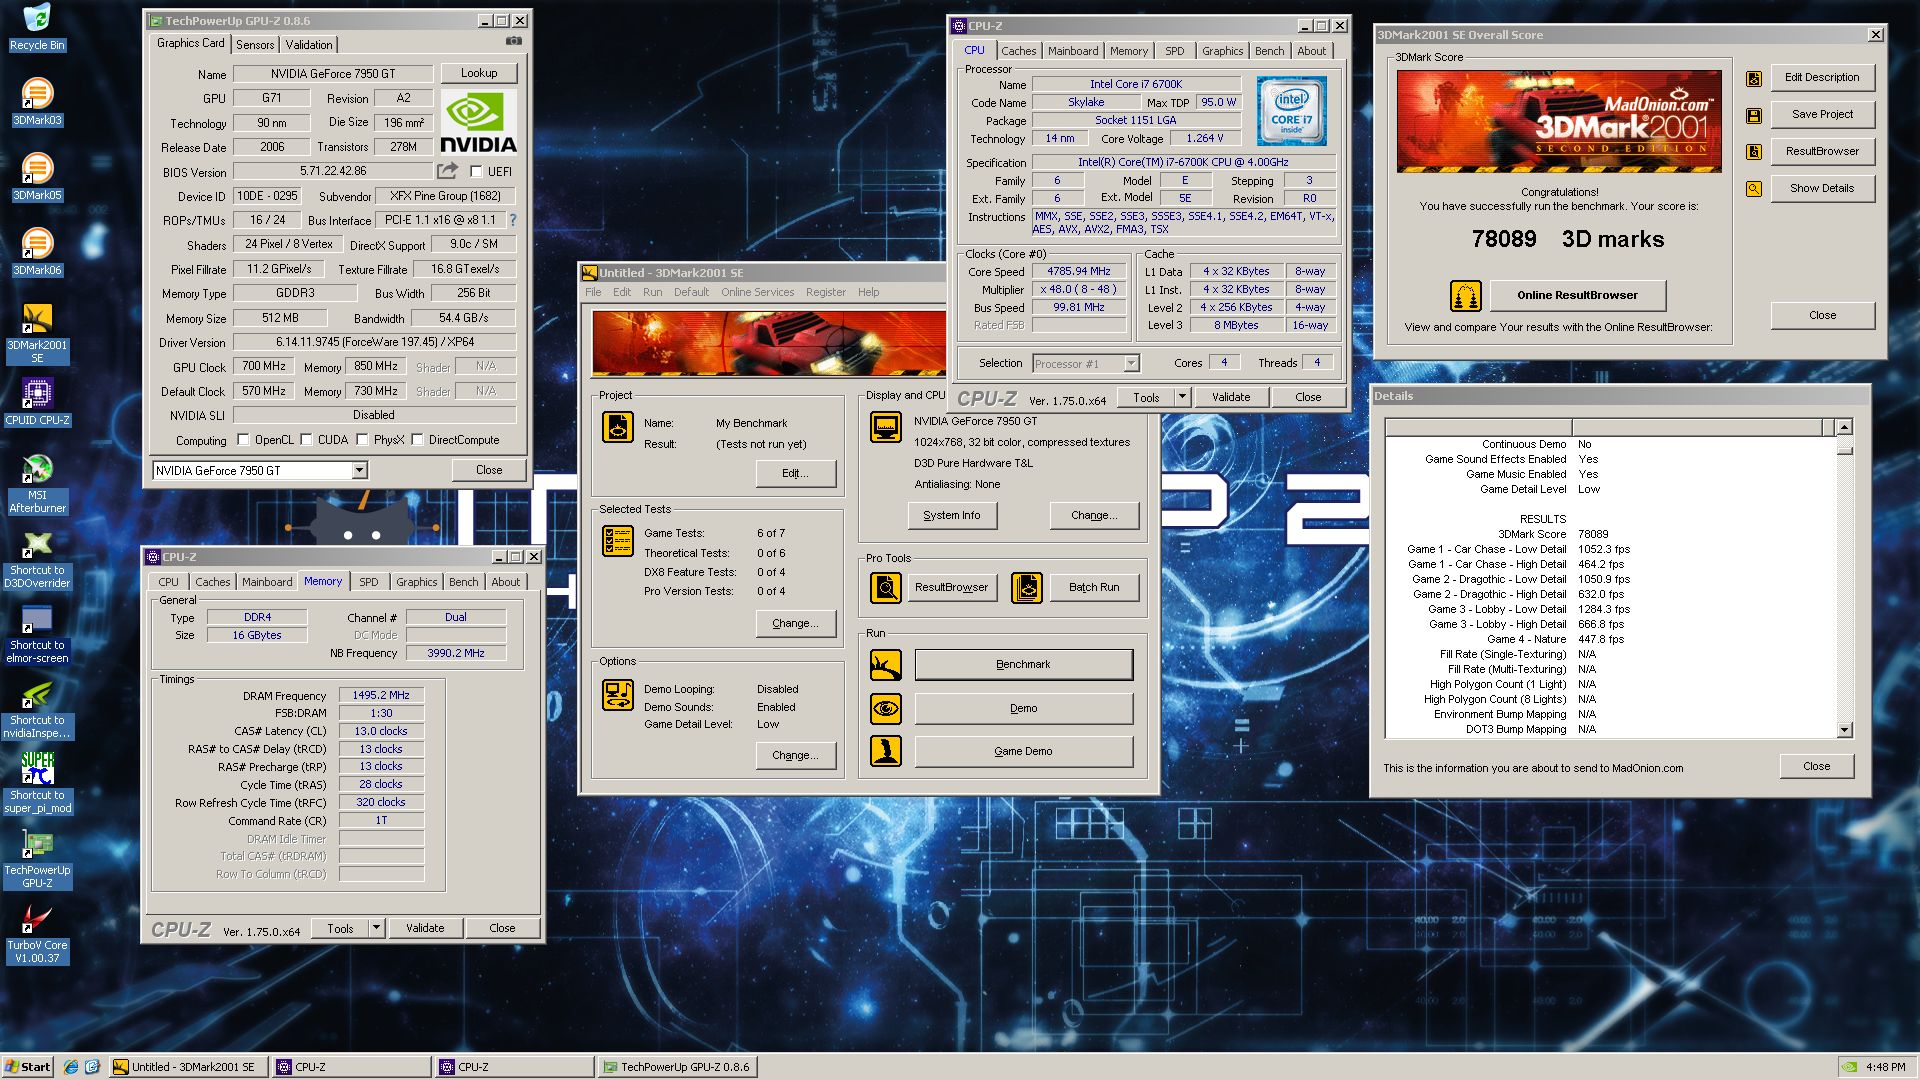Expand the Tools arrow in CPU-Z CPU window
Viewport: 1920px width, 1080px height.
(x=1181, y=397)
